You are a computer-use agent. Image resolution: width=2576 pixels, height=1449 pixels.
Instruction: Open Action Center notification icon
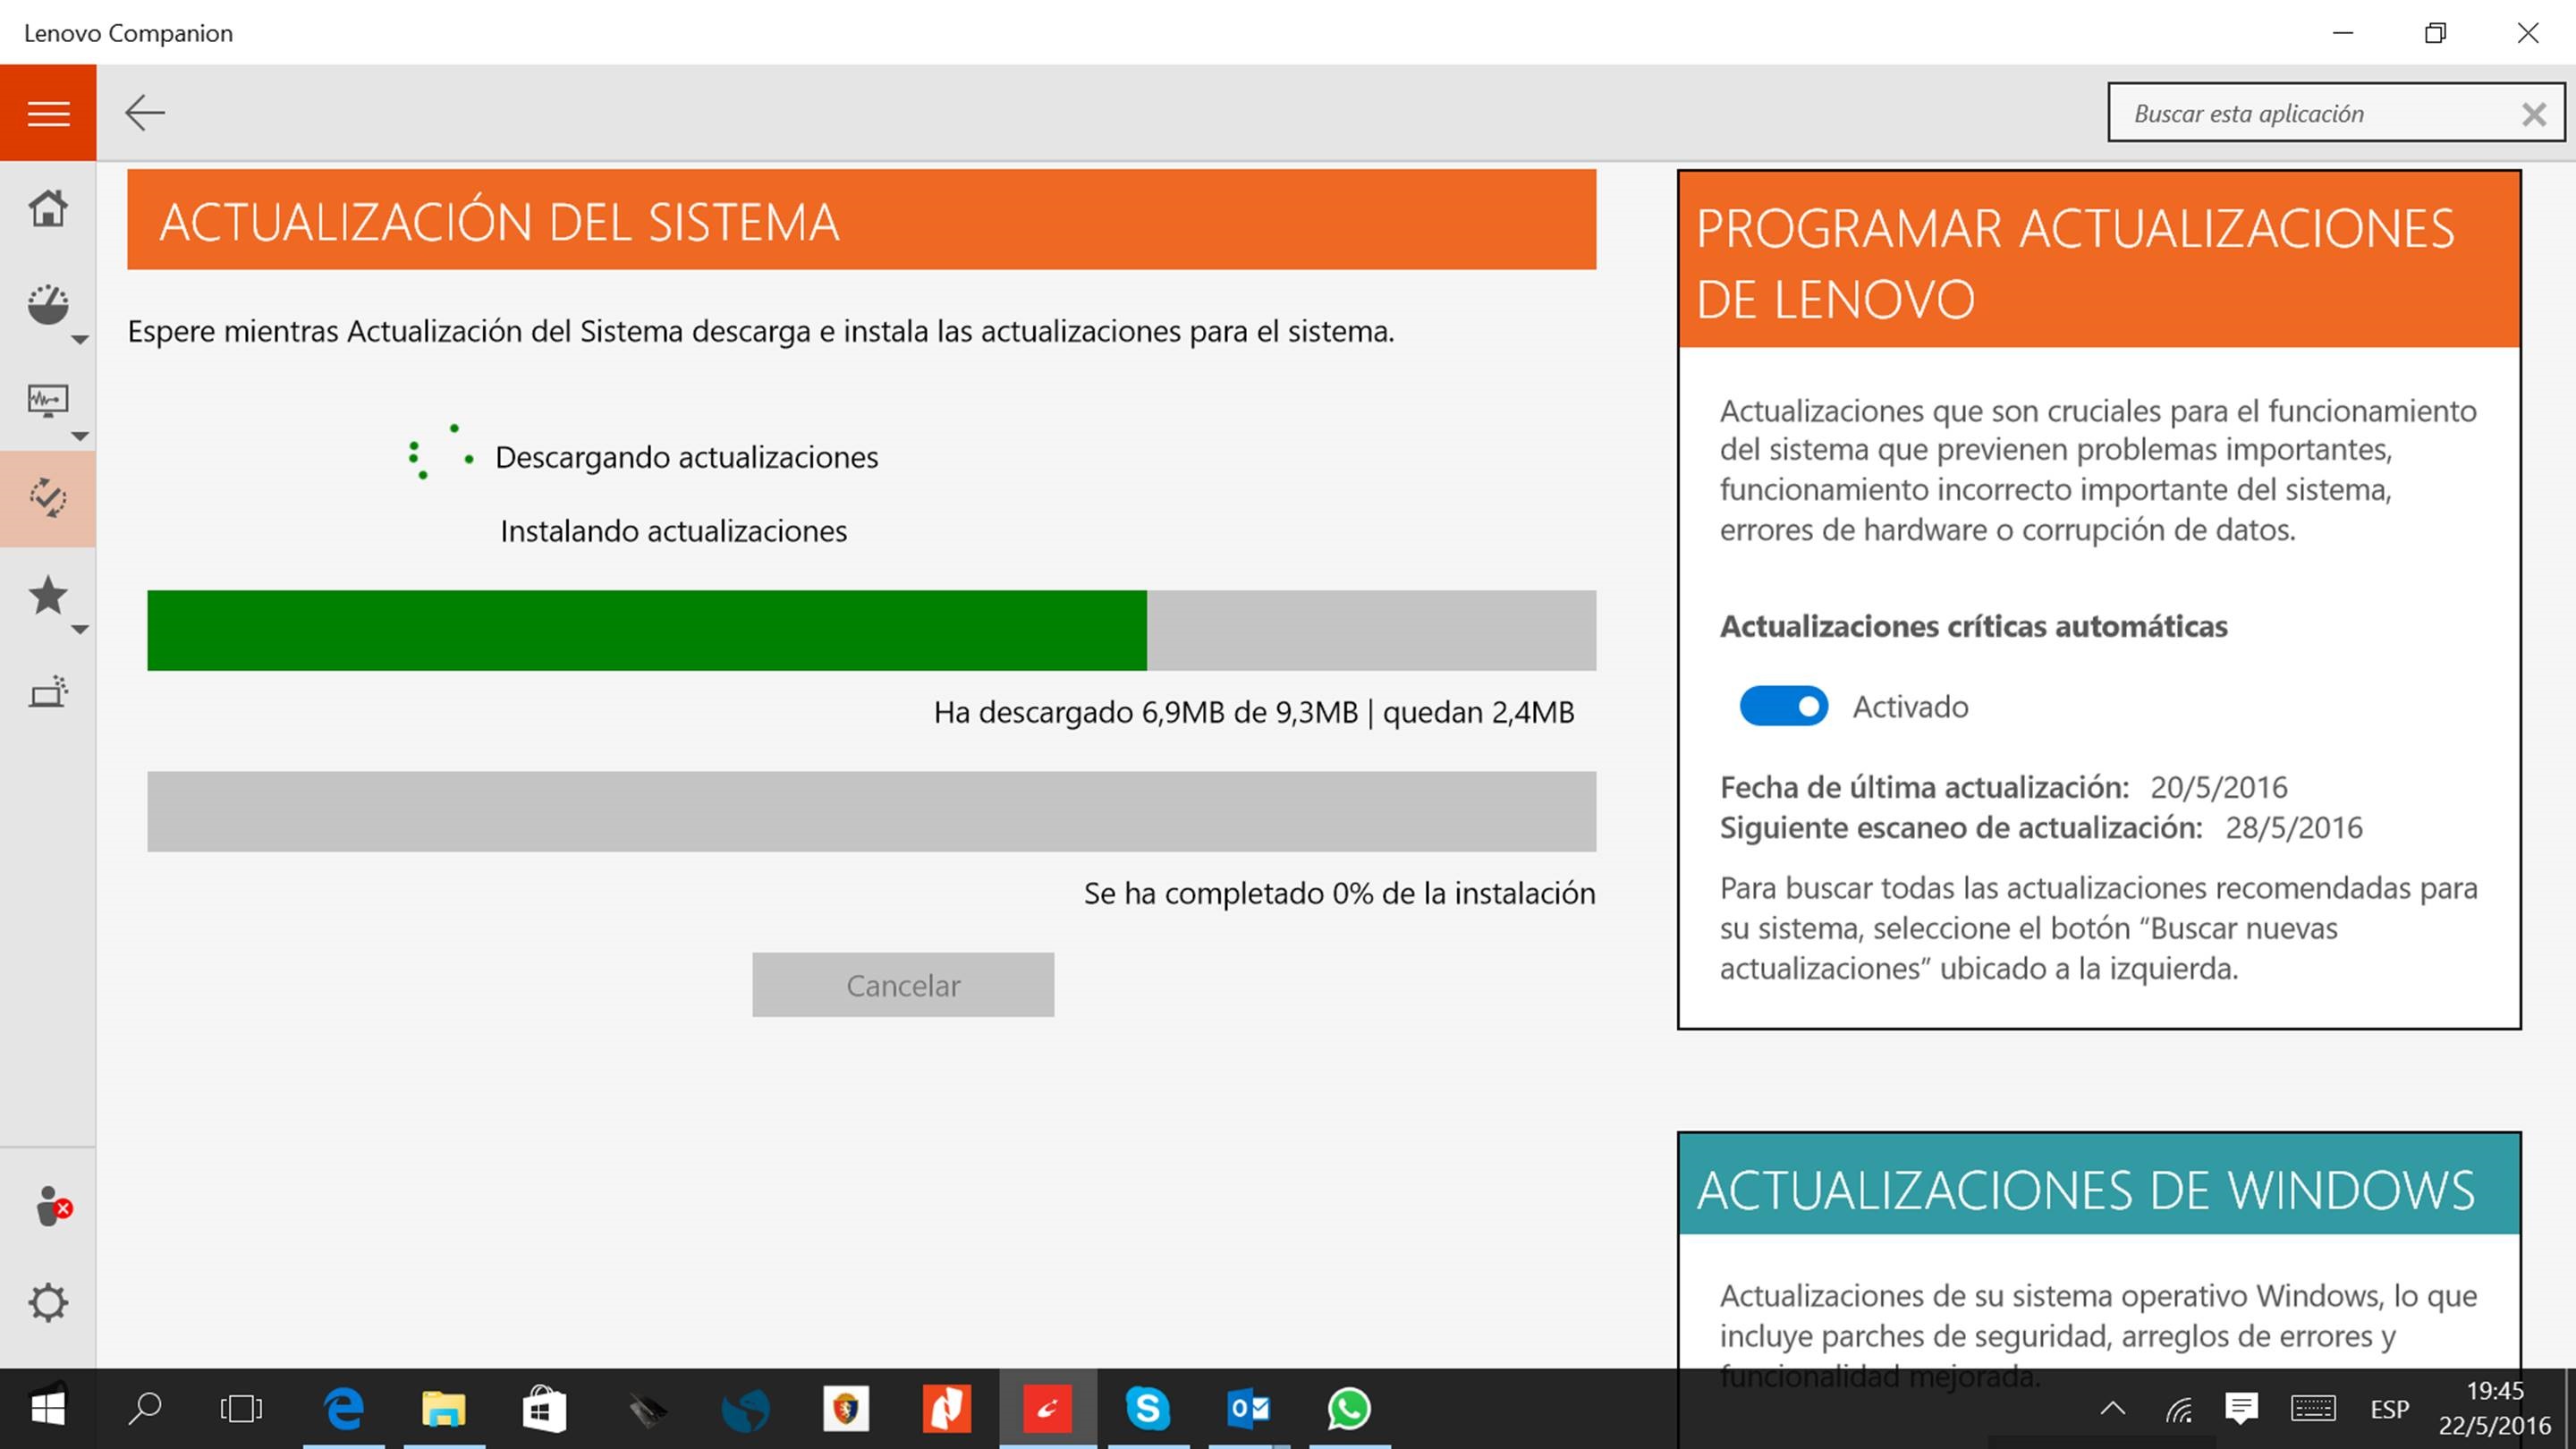(2241, 1409)
